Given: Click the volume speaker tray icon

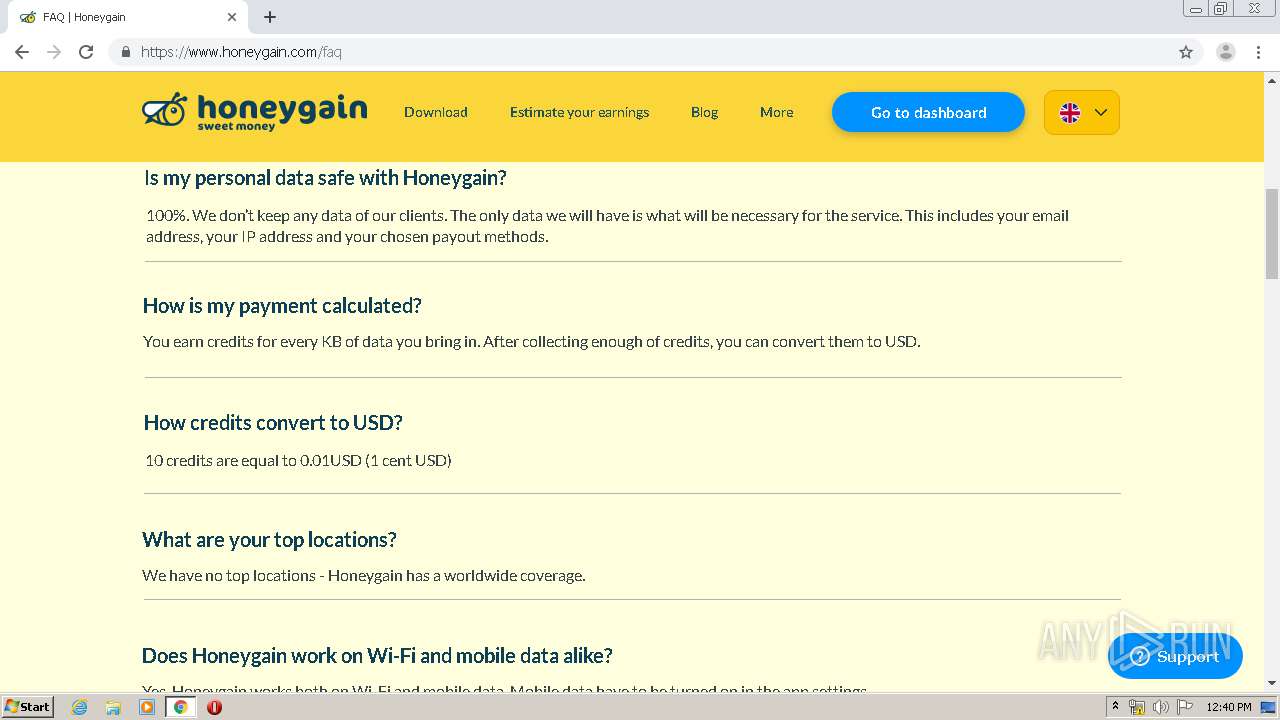Looking at the screenshot, I should tap(1160, 707).
